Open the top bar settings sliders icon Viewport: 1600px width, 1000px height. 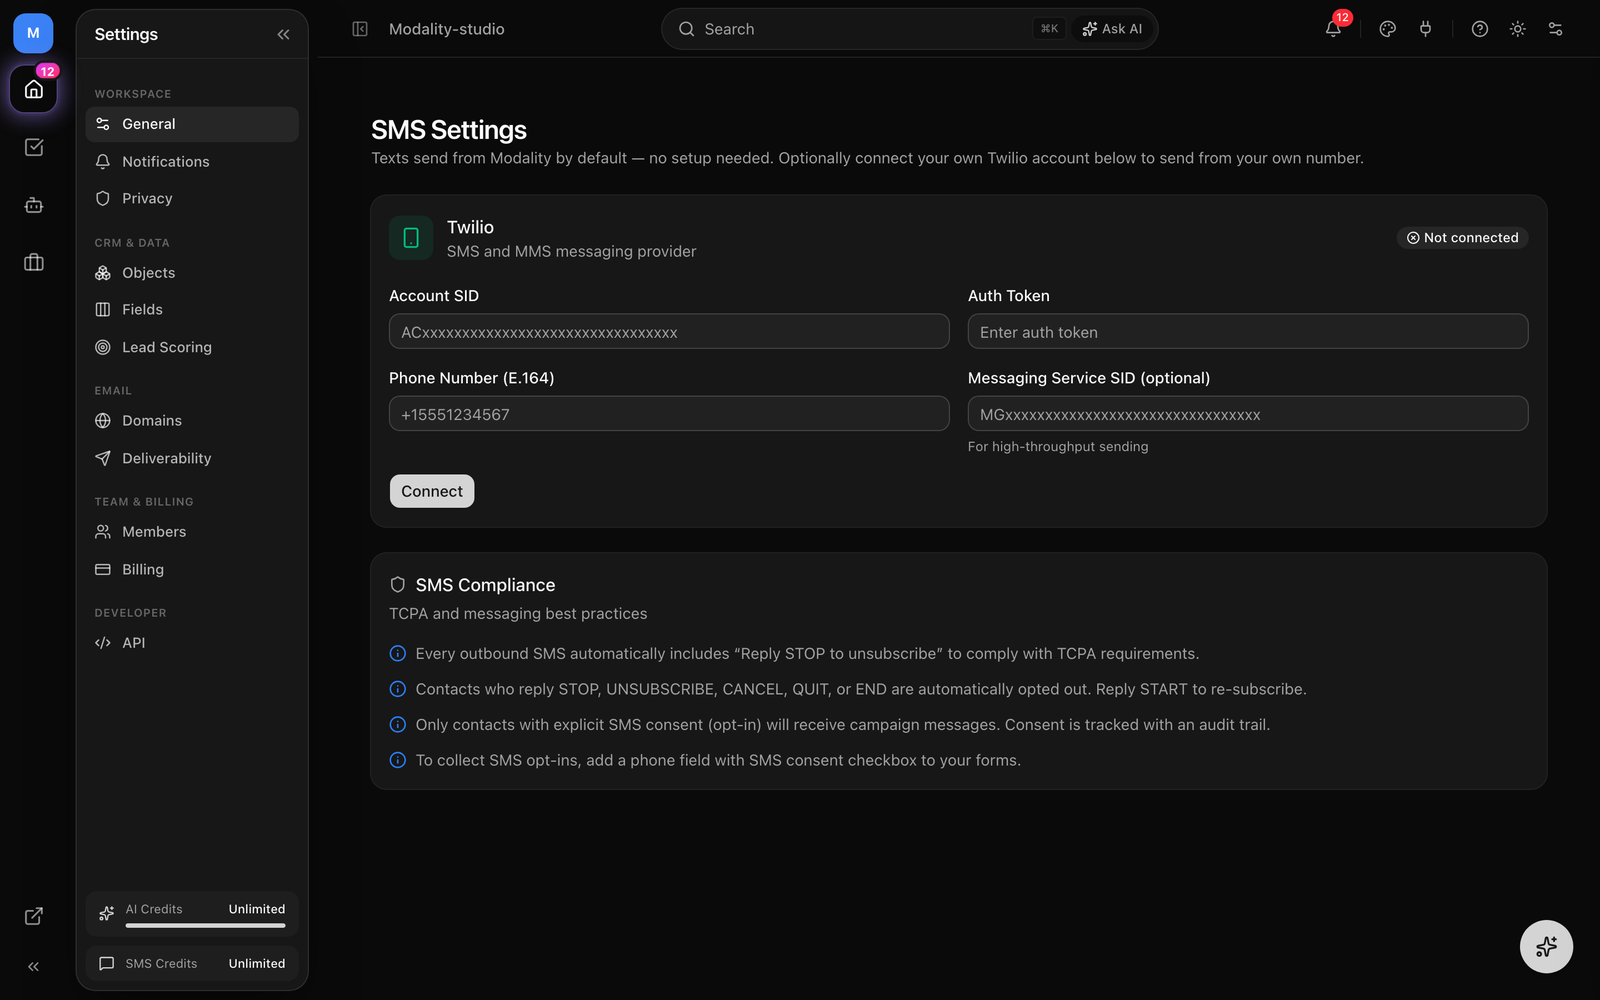pyautogui.click(x=1555, y=29)
